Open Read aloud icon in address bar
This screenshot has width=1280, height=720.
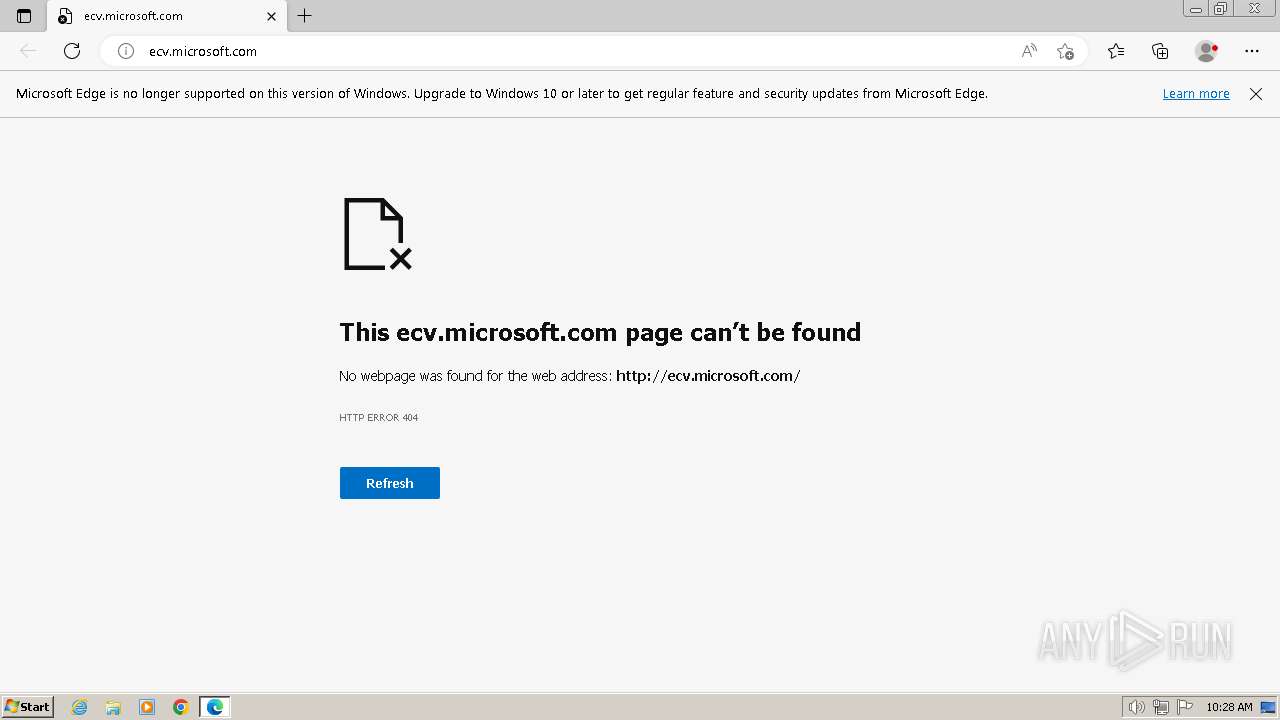pyautogui.click(x=1029, y=51)
